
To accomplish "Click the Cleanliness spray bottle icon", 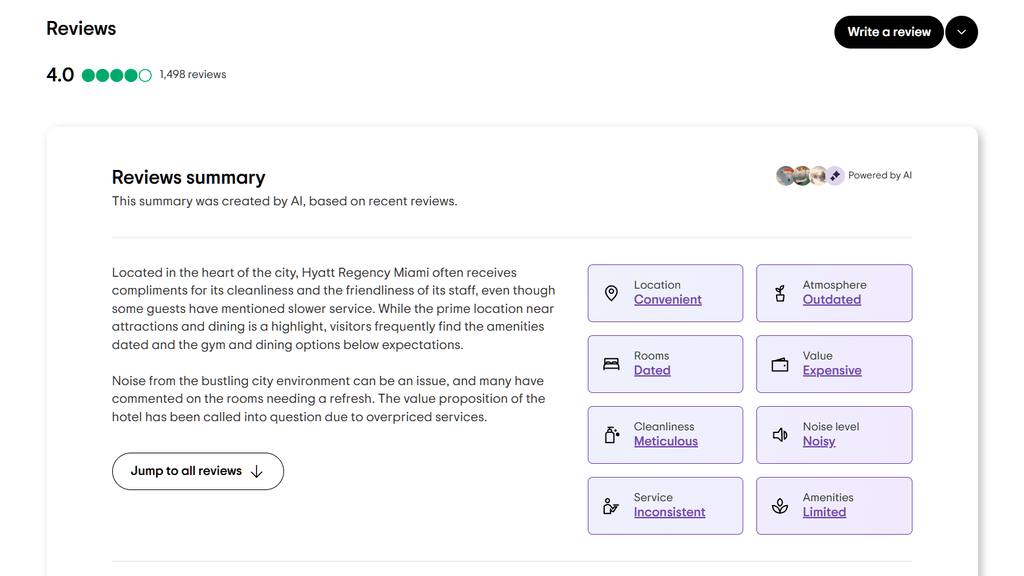I will pyautogui.click(x=612, y=434).
